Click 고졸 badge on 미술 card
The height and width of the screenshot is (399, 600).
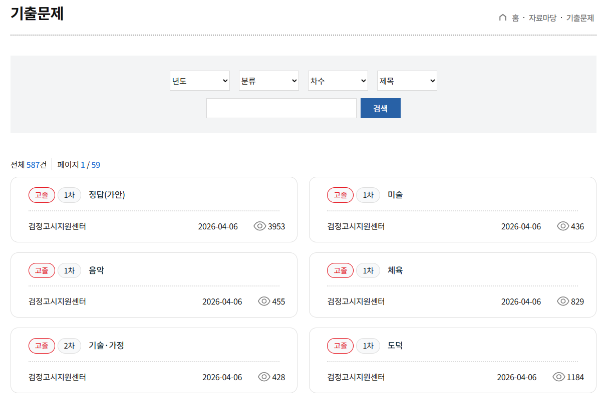tap(340, 195)
